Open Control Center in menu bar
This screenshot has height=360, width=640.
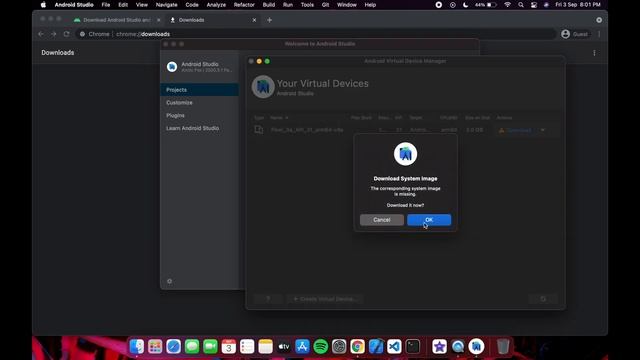[534, 5]
